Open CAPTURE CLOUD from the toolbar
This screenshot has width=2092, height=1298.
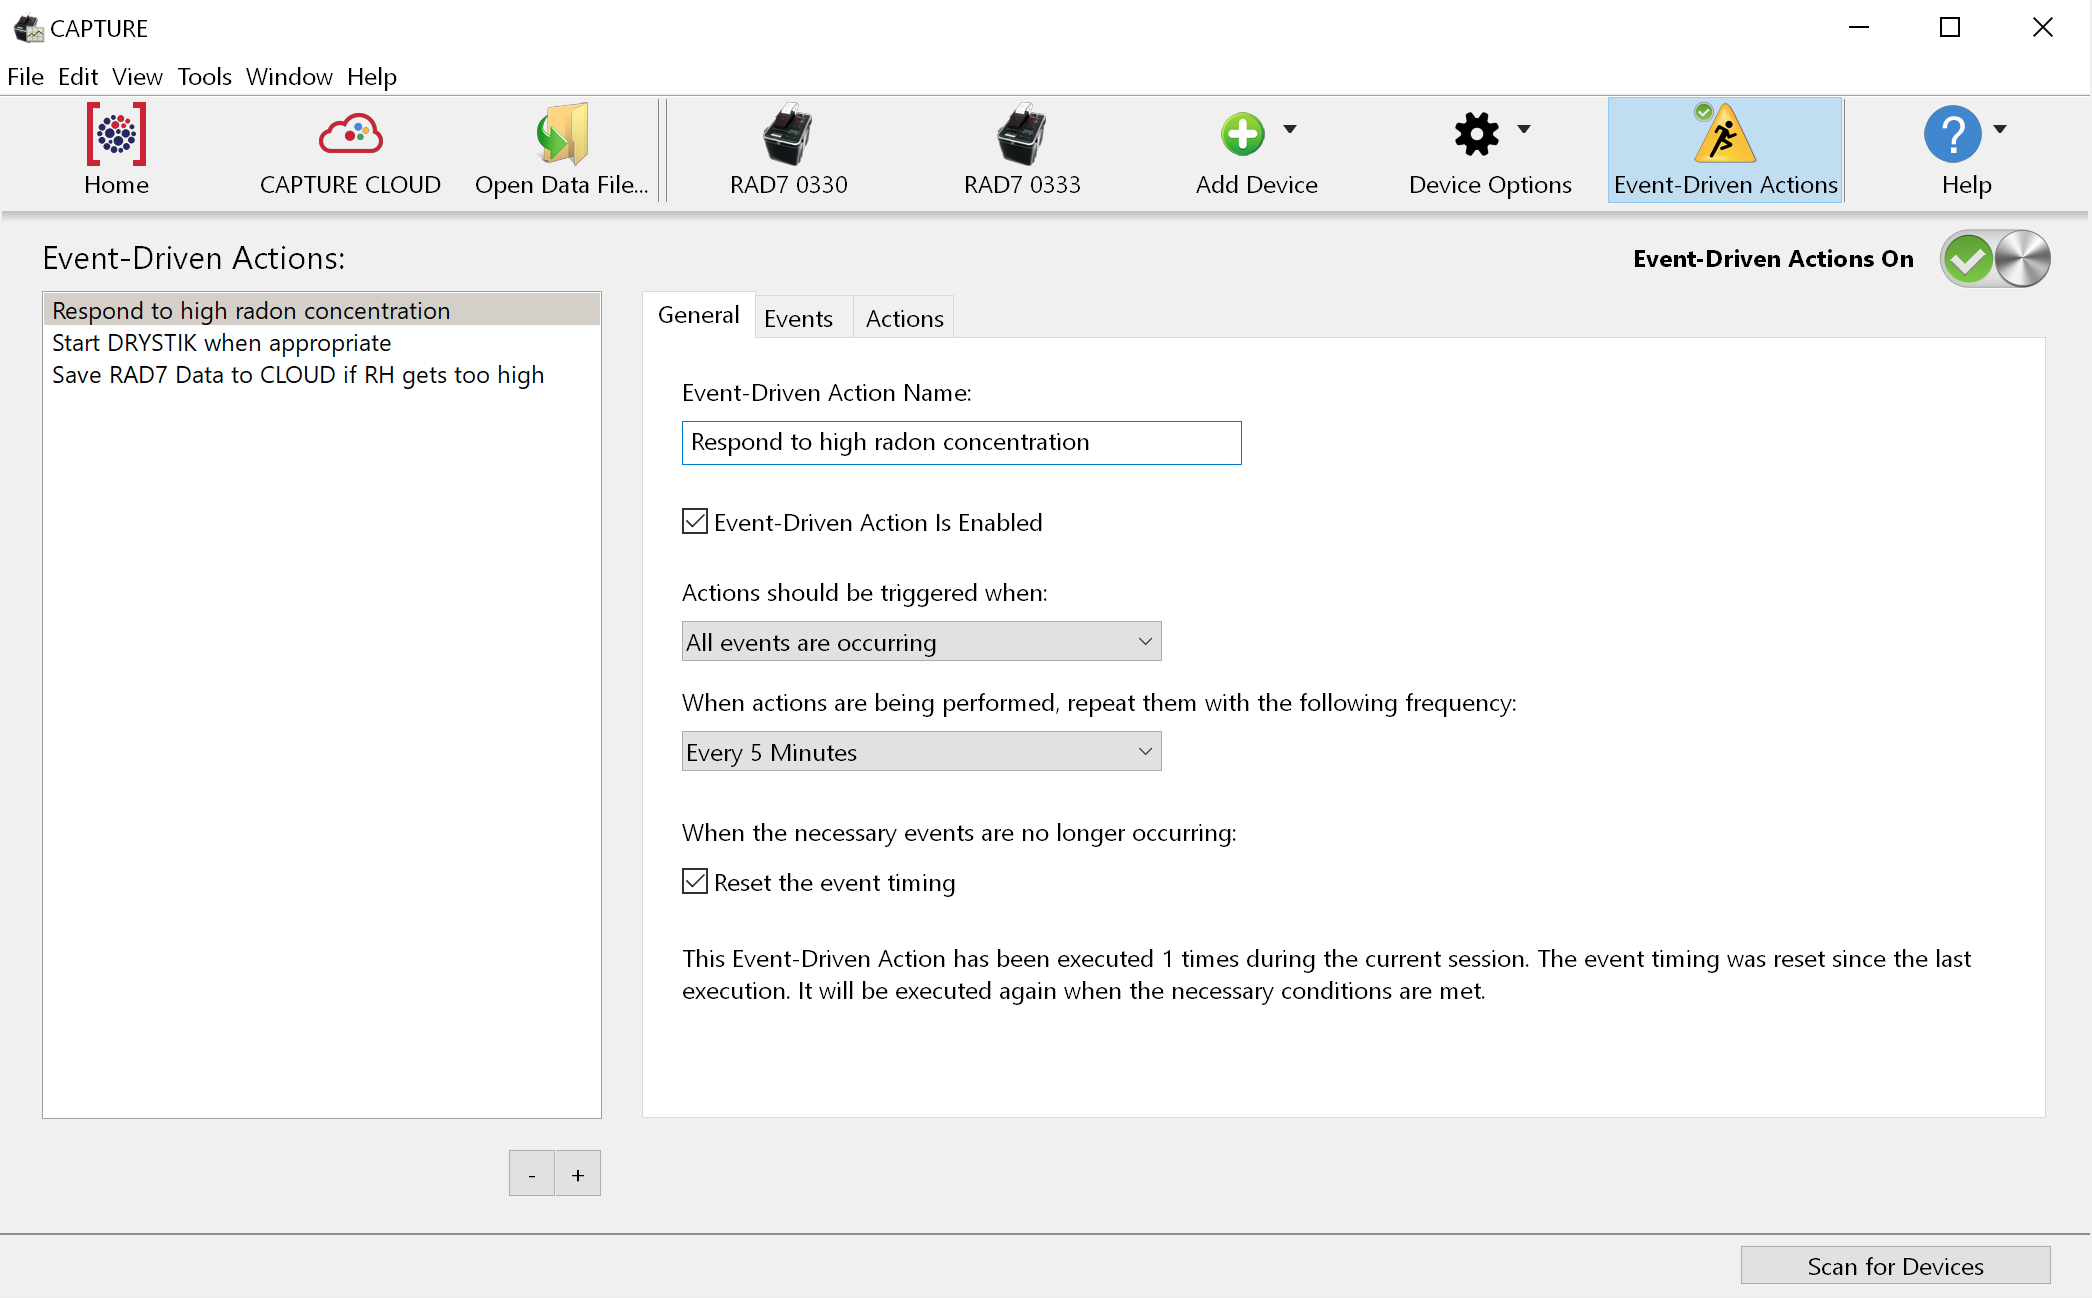point(350,135)
